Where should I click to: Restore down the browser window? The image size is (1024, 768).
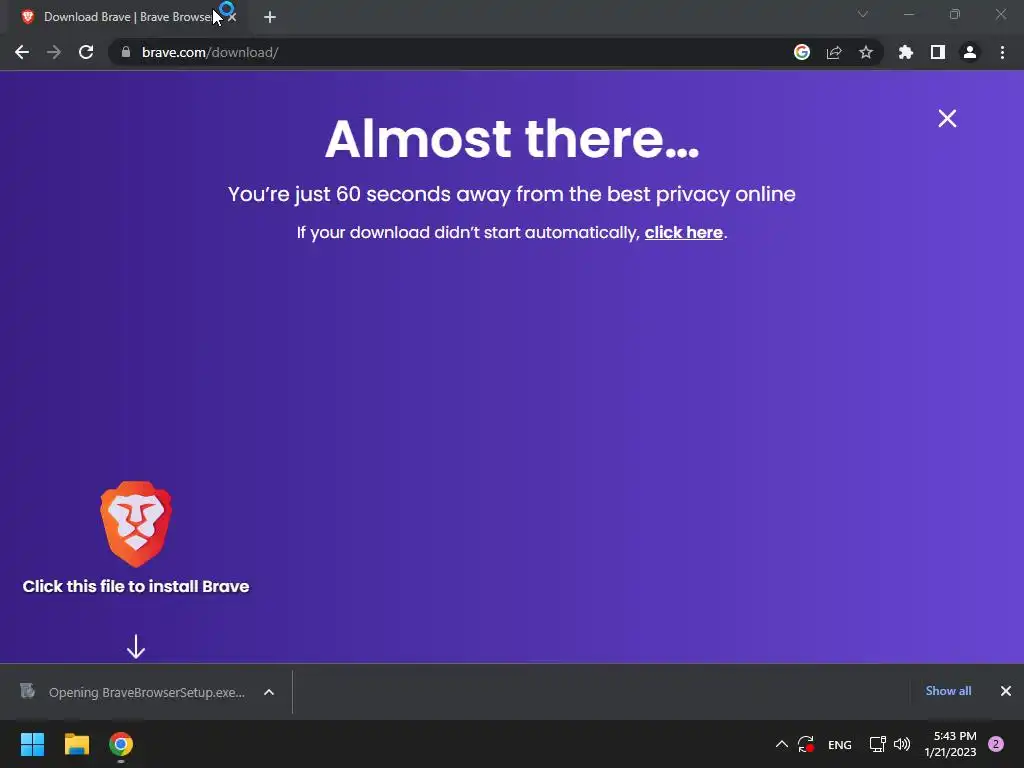[x=955, y=14]
